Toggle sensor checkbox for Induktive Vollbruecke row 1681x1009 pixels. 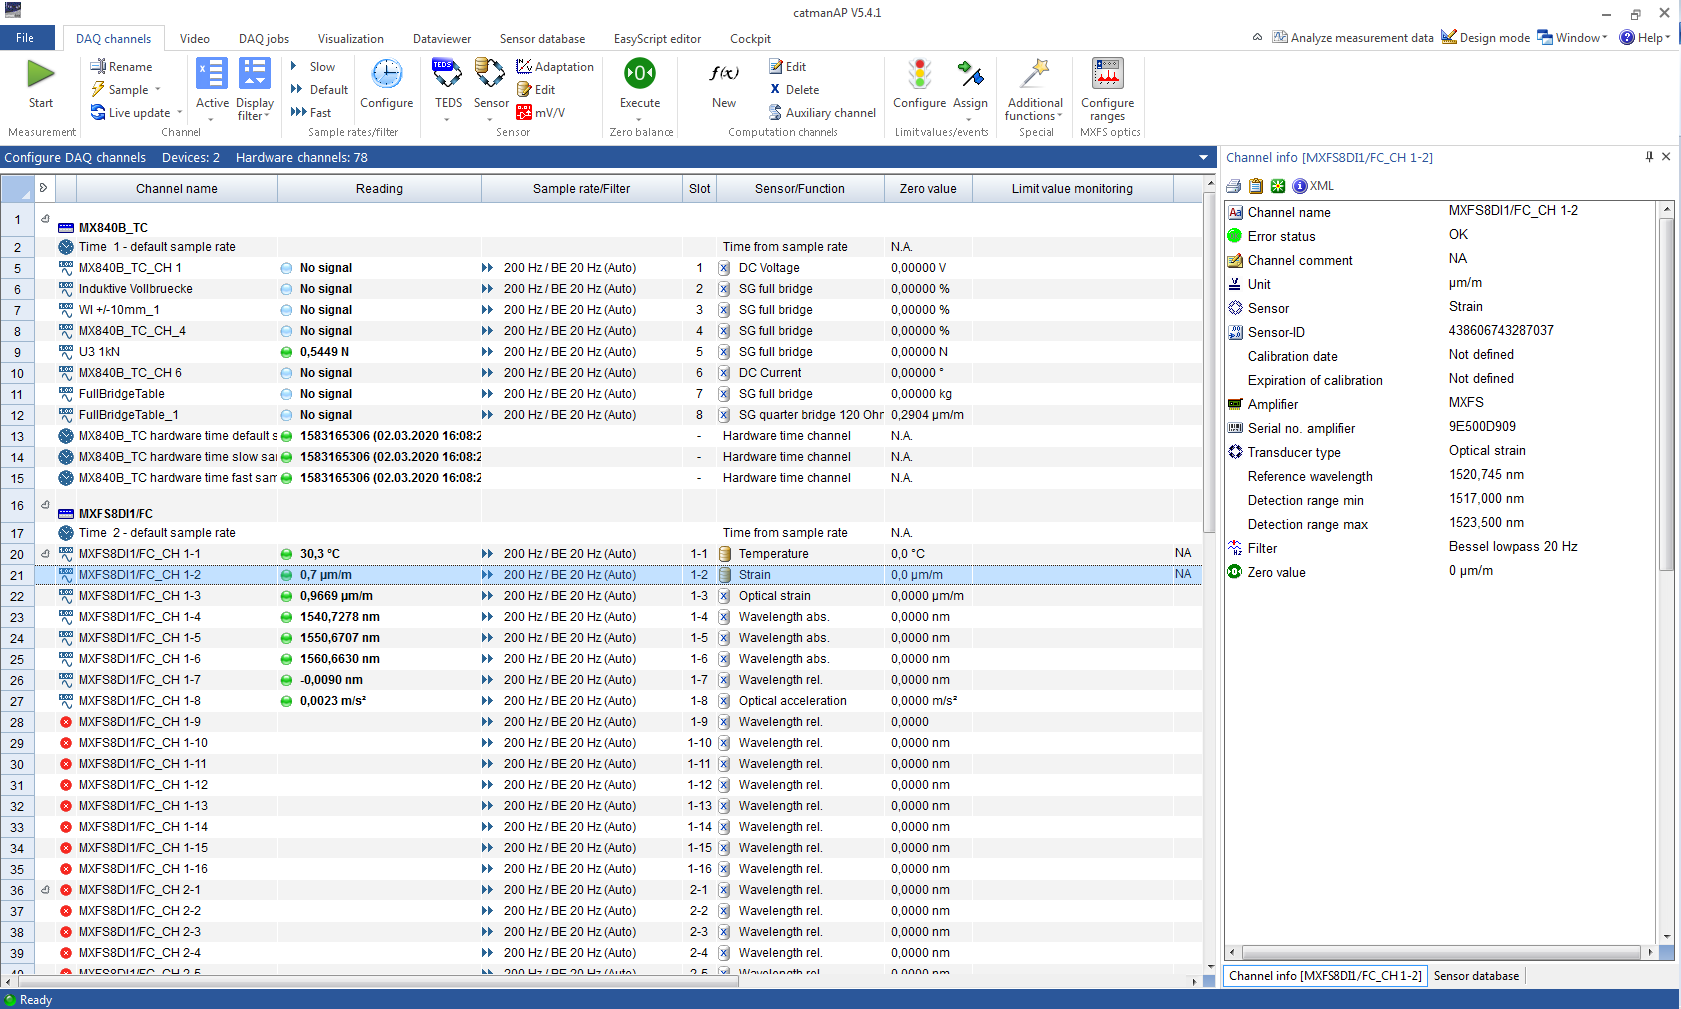pos(724,289)
